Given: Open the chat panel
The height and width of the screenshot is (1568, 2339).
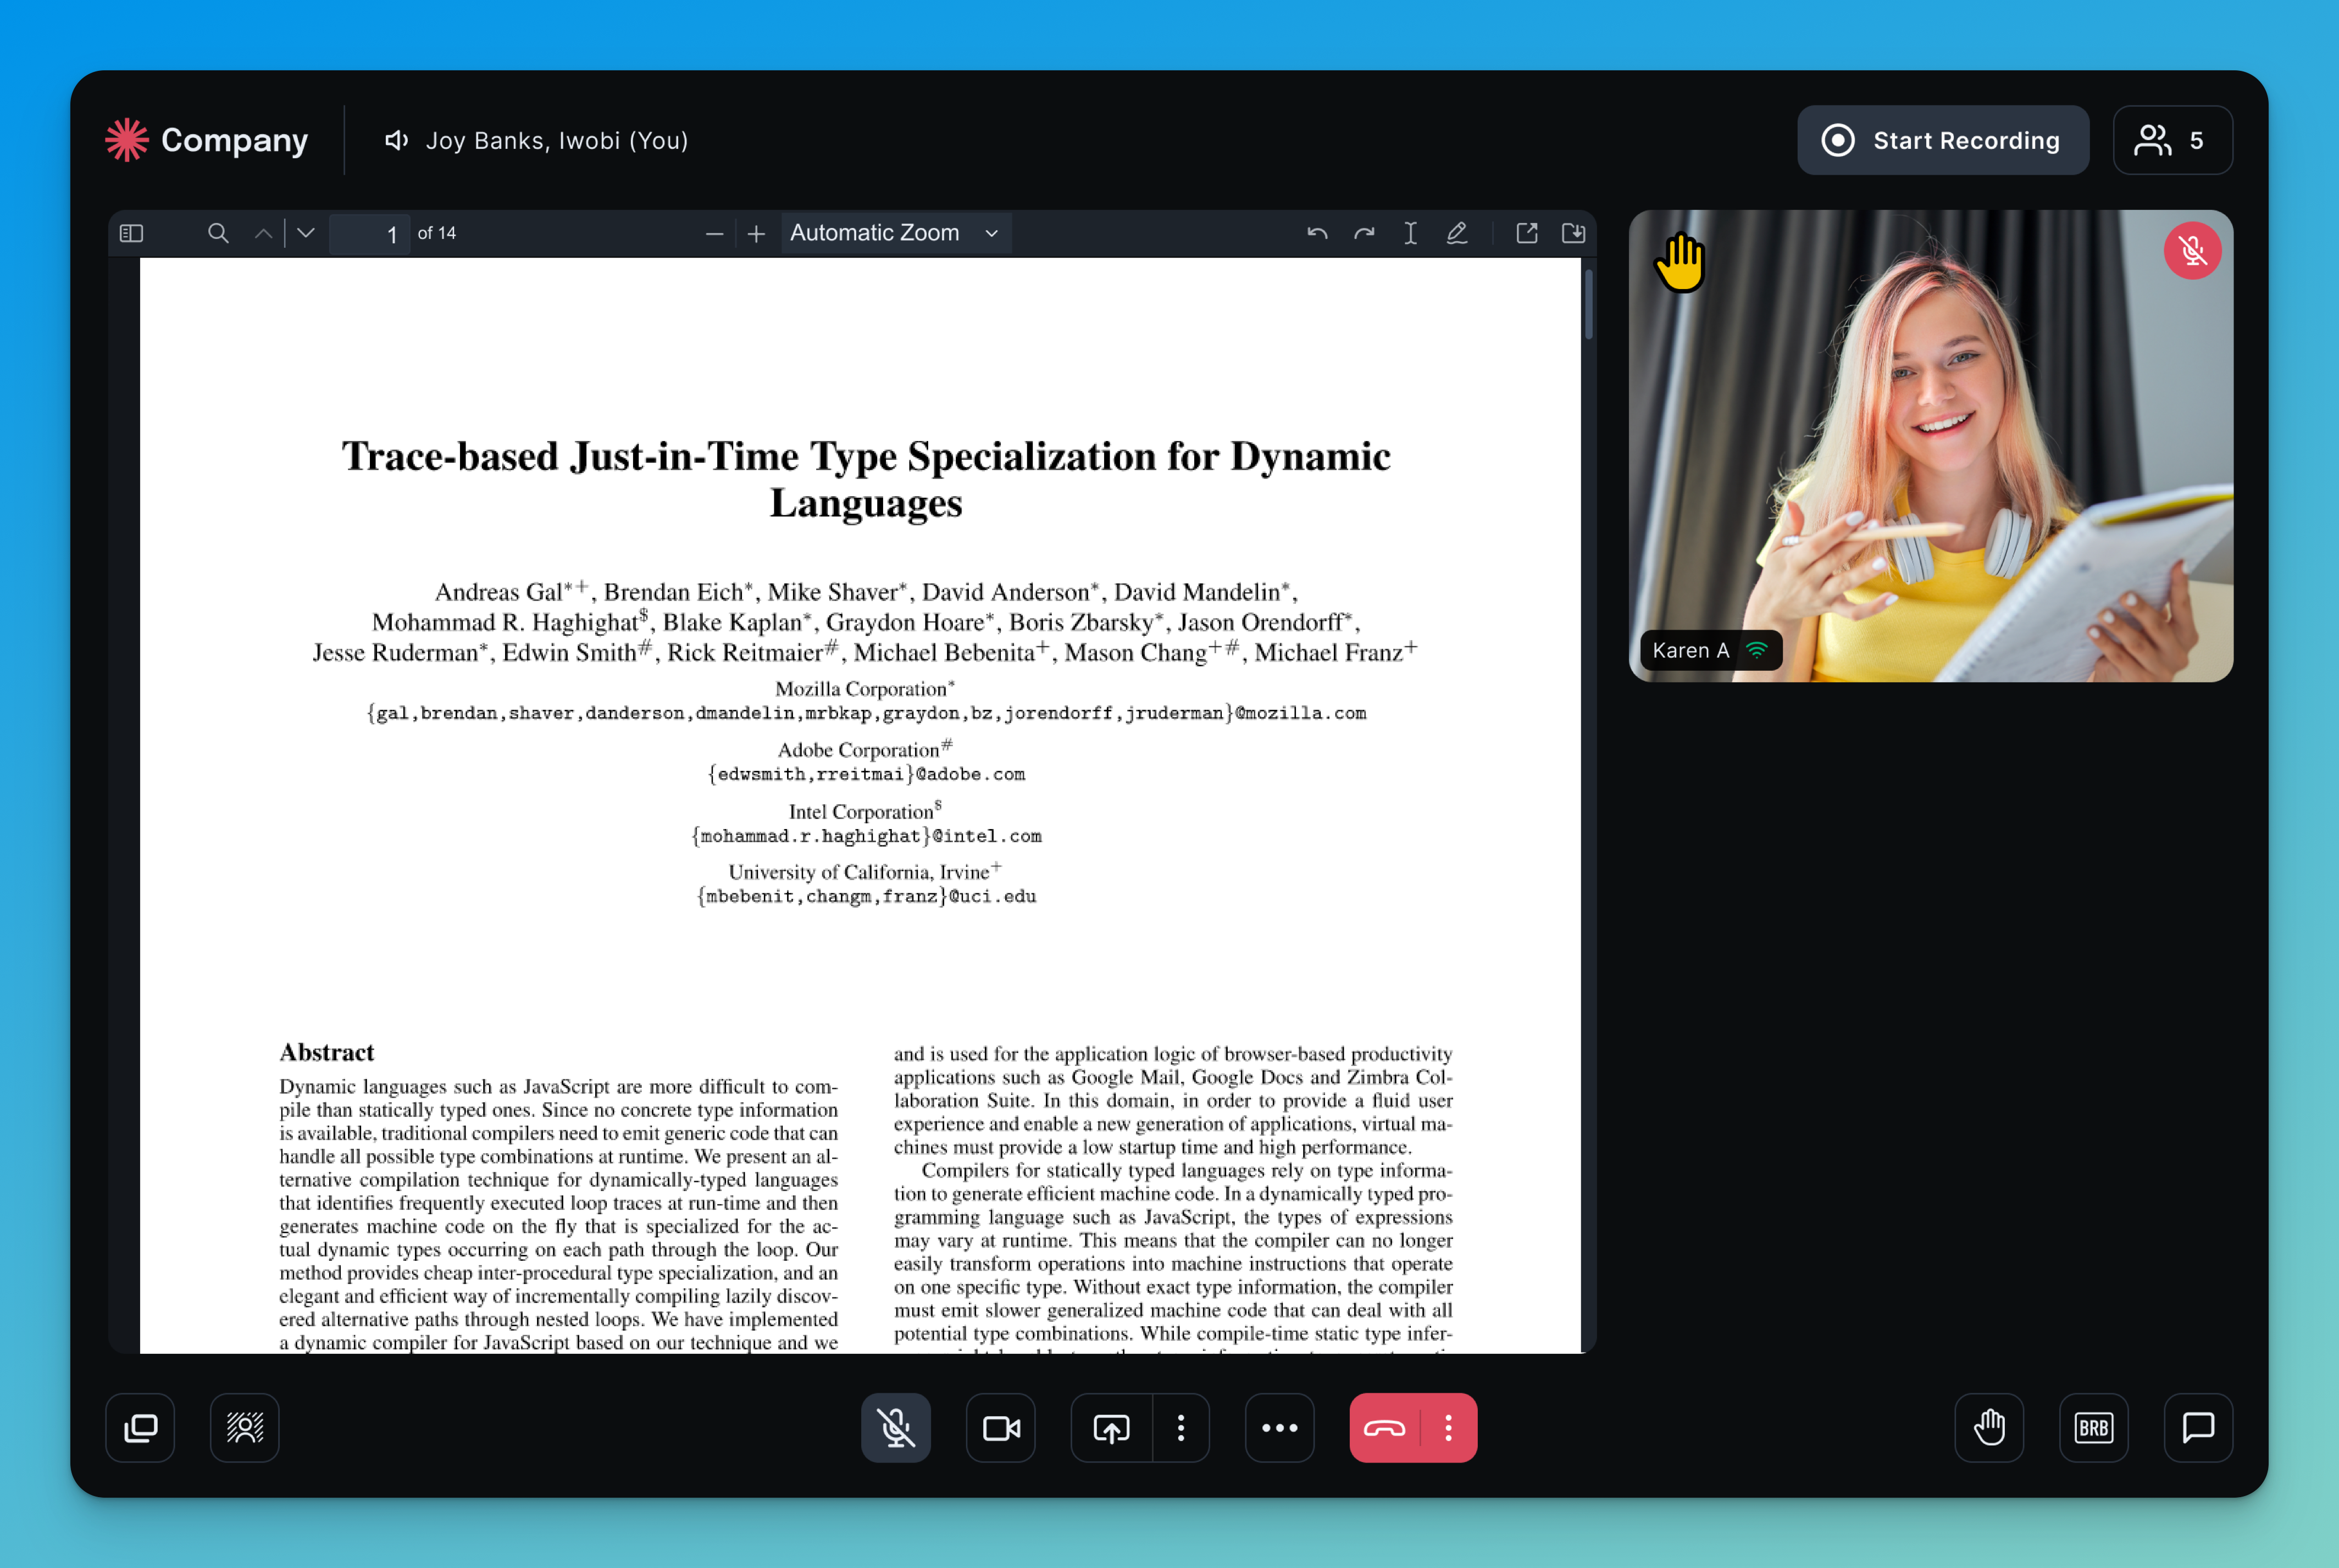Looking at the screenshot, I should tap(2198, 1428).
